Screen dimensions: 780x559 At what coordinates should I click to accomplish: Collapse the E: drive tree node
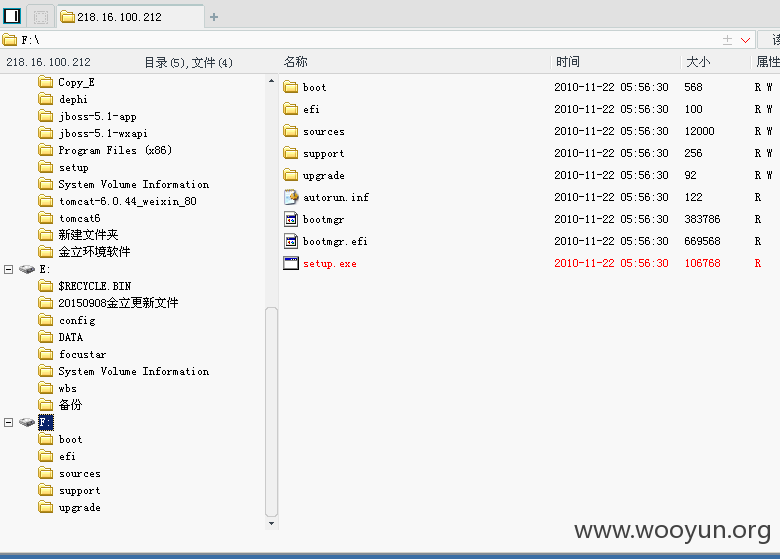pos(8,269)
